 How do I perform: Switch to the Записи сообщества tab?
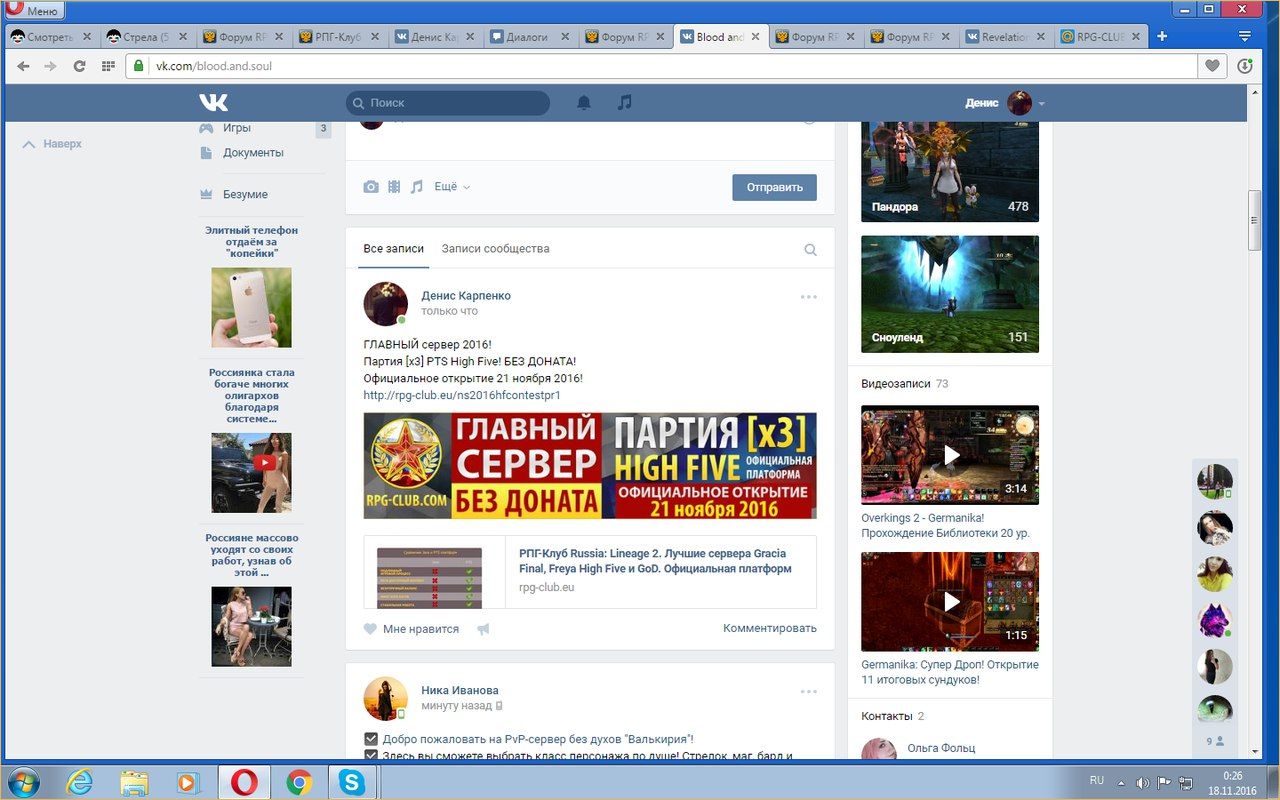tap(495, 249)
